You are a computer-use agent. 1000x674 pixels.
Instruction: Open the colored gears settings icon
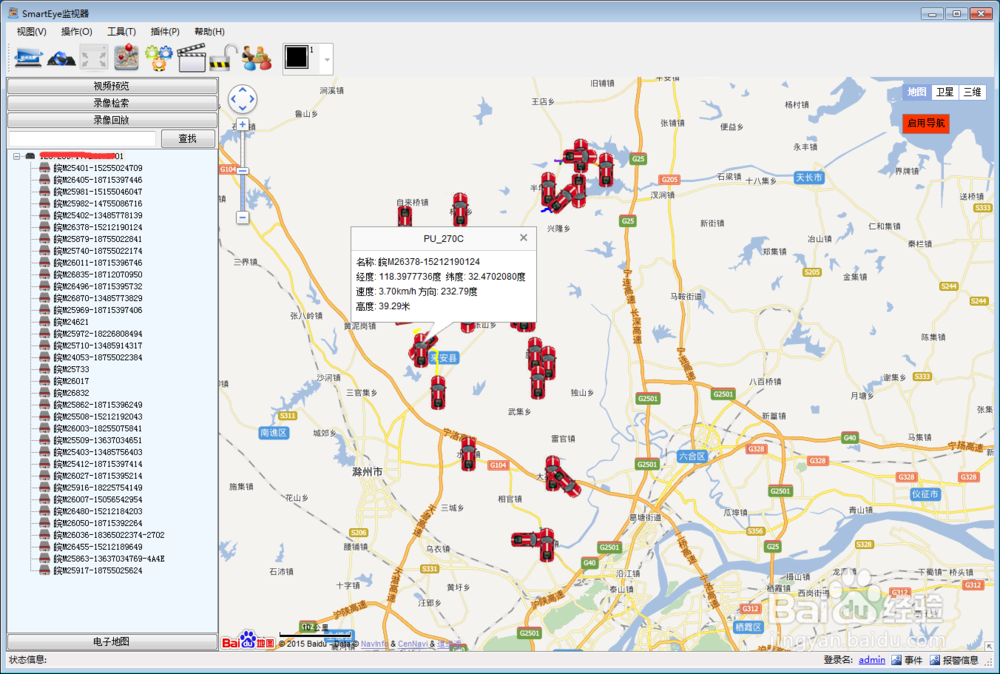[158, 58]
